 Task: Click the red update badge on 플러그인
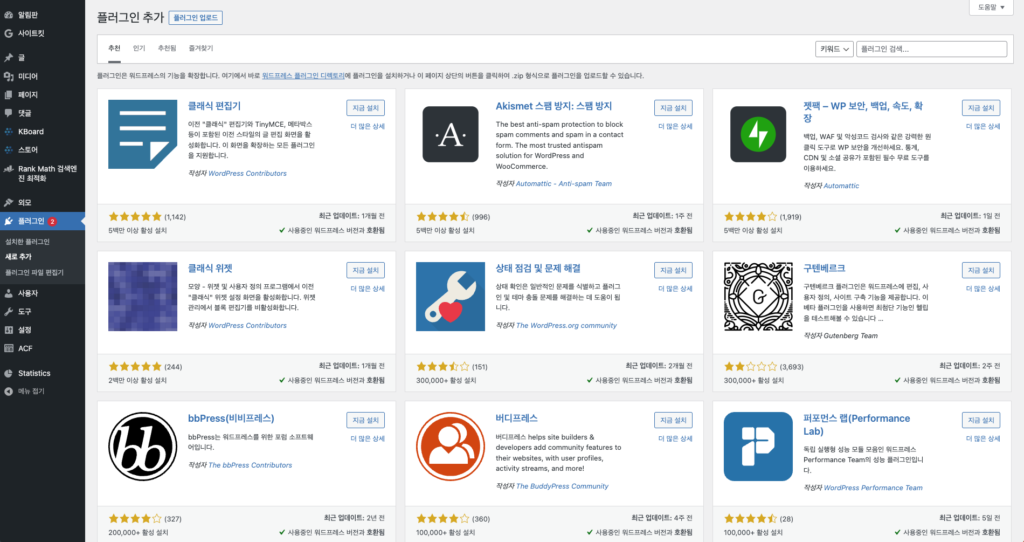[x=52, y=221]
